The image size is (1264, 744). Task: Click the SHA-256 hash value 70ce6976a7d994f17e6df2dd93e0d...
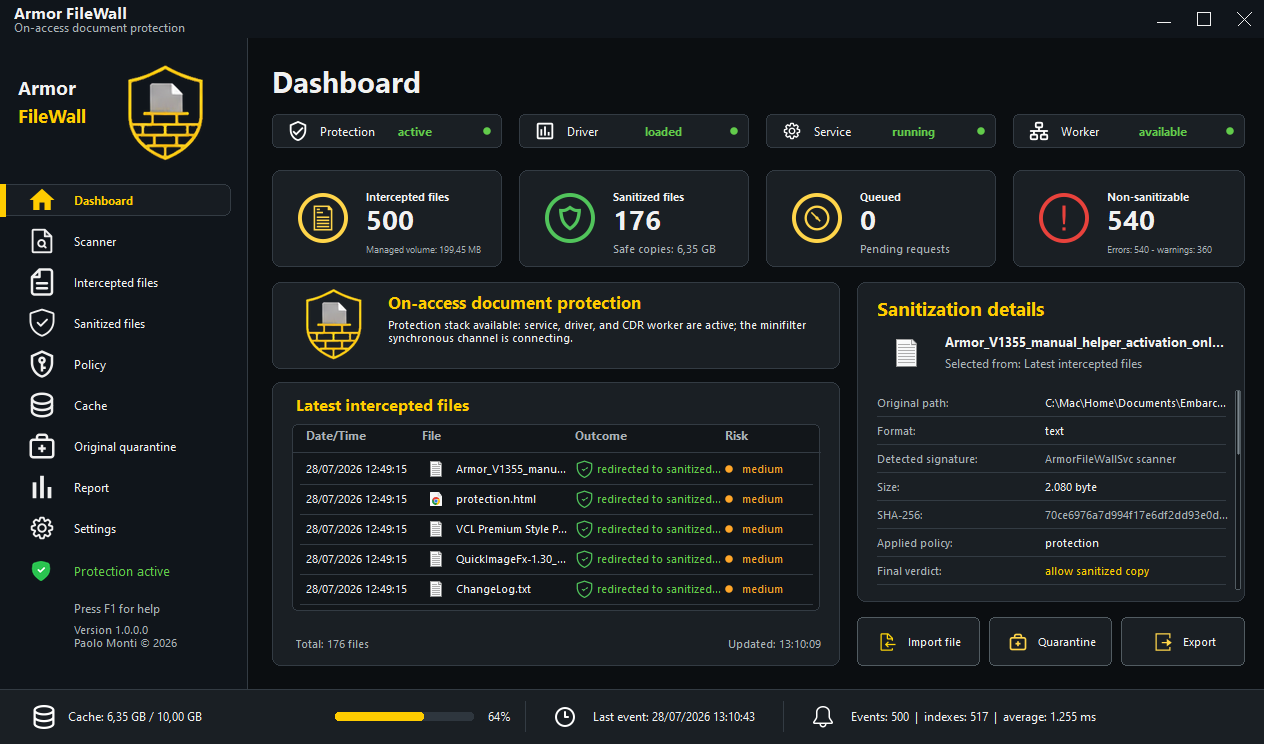tap(1136, 515)
